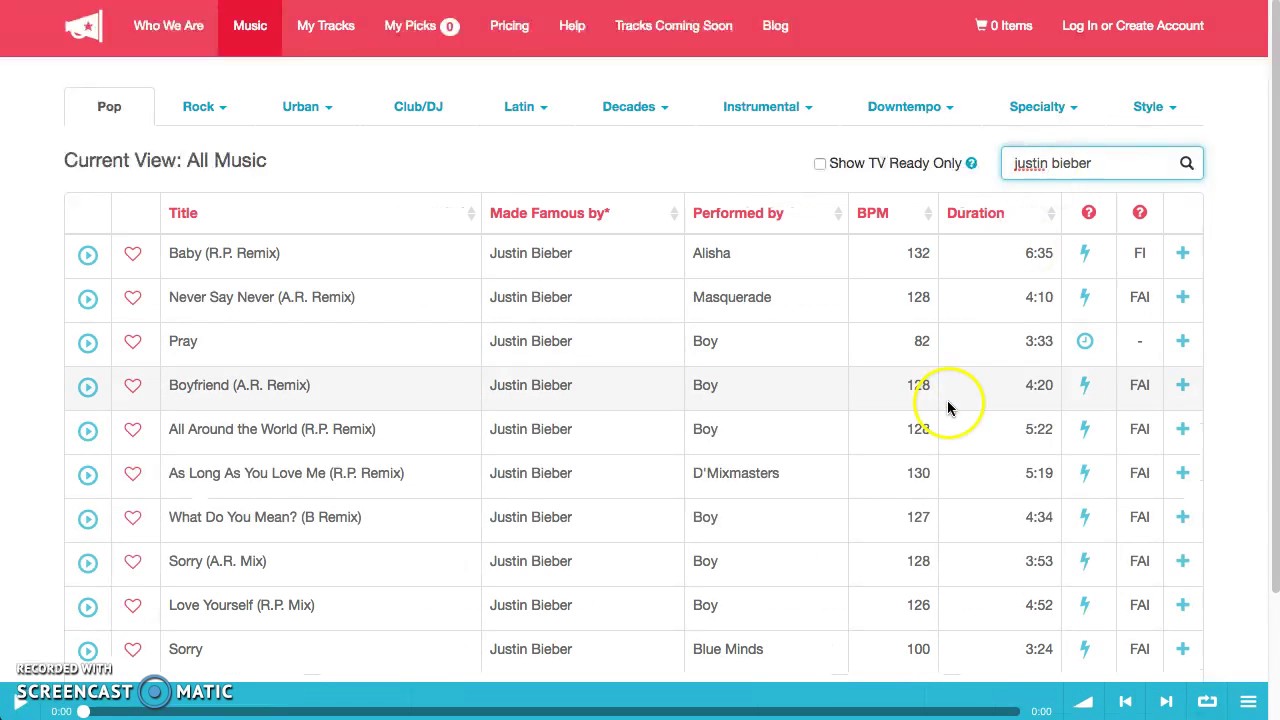Viewport: 1280px width, 720px height.
Task: Click the player progress bar
Action: [550, 712]
